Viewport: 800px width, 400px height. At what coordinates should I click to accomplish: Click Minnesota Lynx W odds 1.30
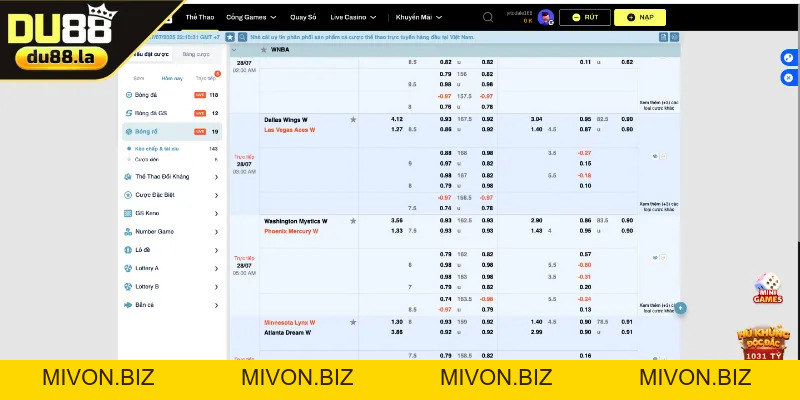pos(396,322)
